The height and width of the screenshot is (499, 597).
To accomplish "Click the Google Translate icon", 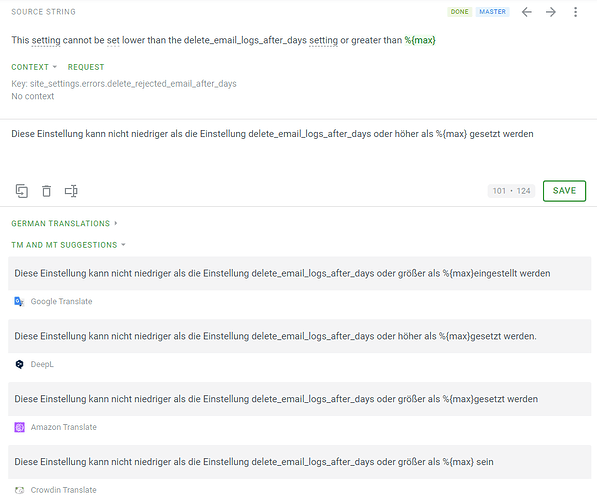I will coord(19,301).
